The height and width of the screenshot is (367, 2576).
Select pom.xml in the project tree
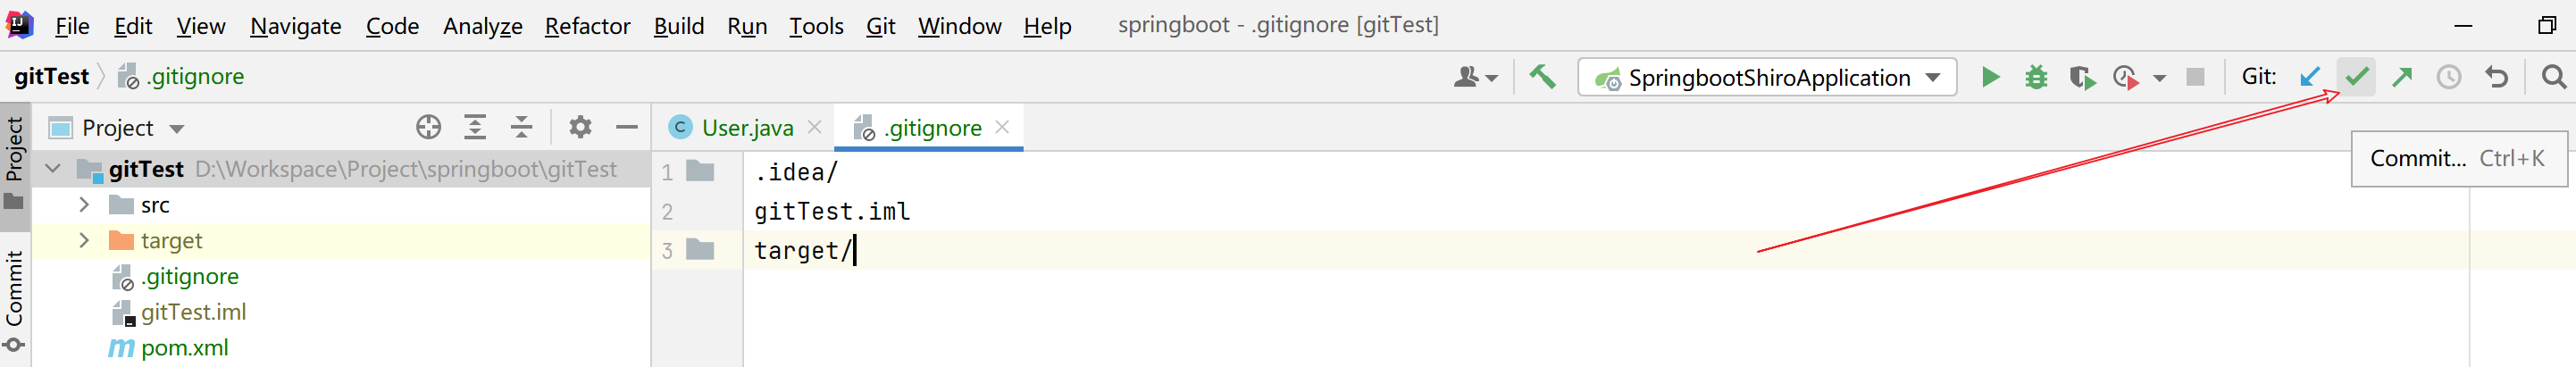(184, 348)
